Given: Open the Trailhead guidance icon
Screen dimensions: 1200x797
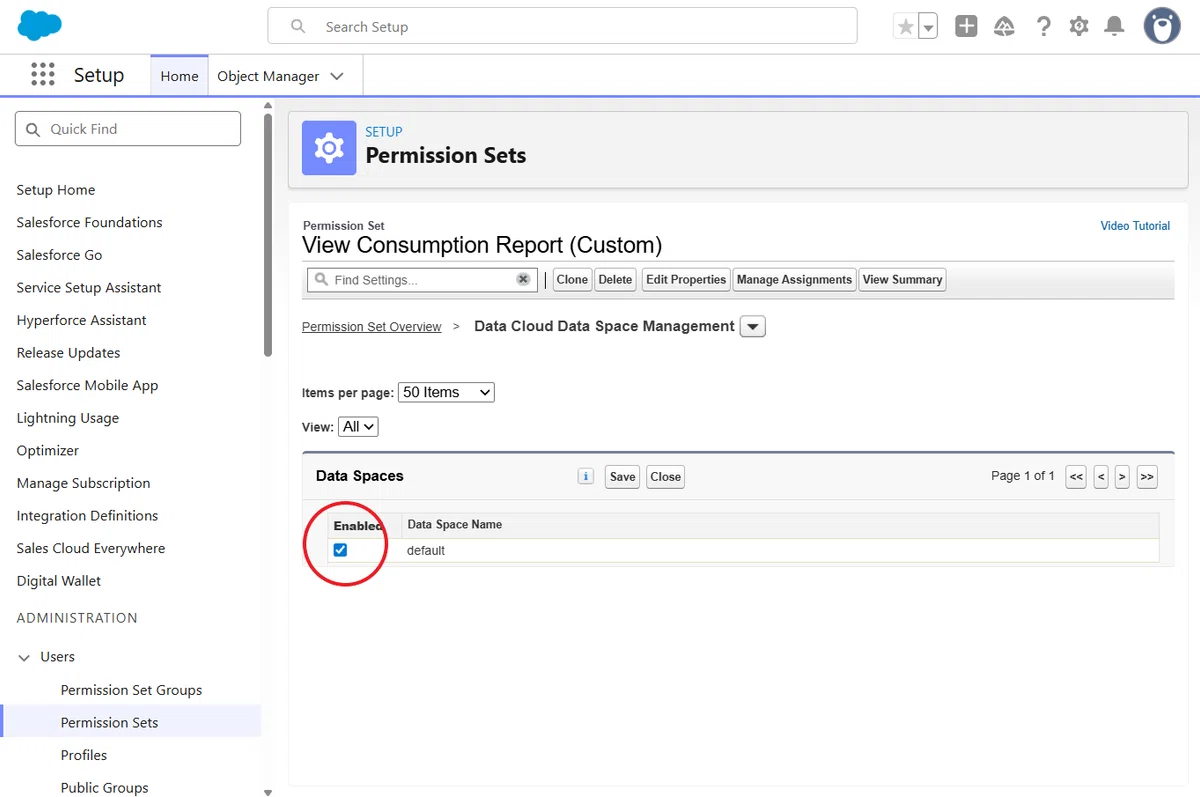Looking at the screenshot, I should pos(1004,27).
